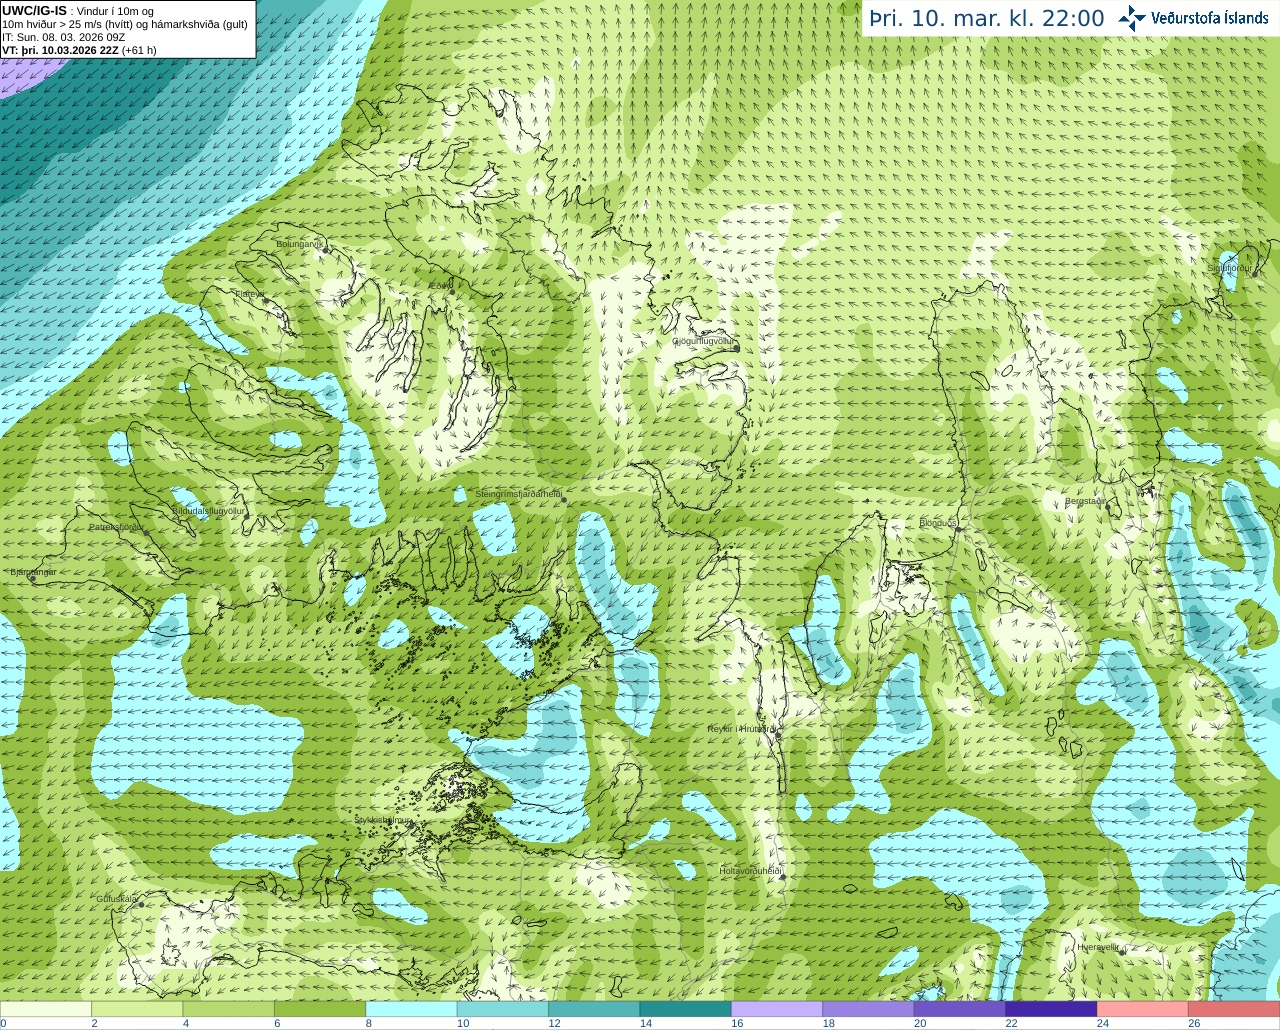Click the Siglufjörður station label
1280x1030 pixels.
pos(1229,268)
